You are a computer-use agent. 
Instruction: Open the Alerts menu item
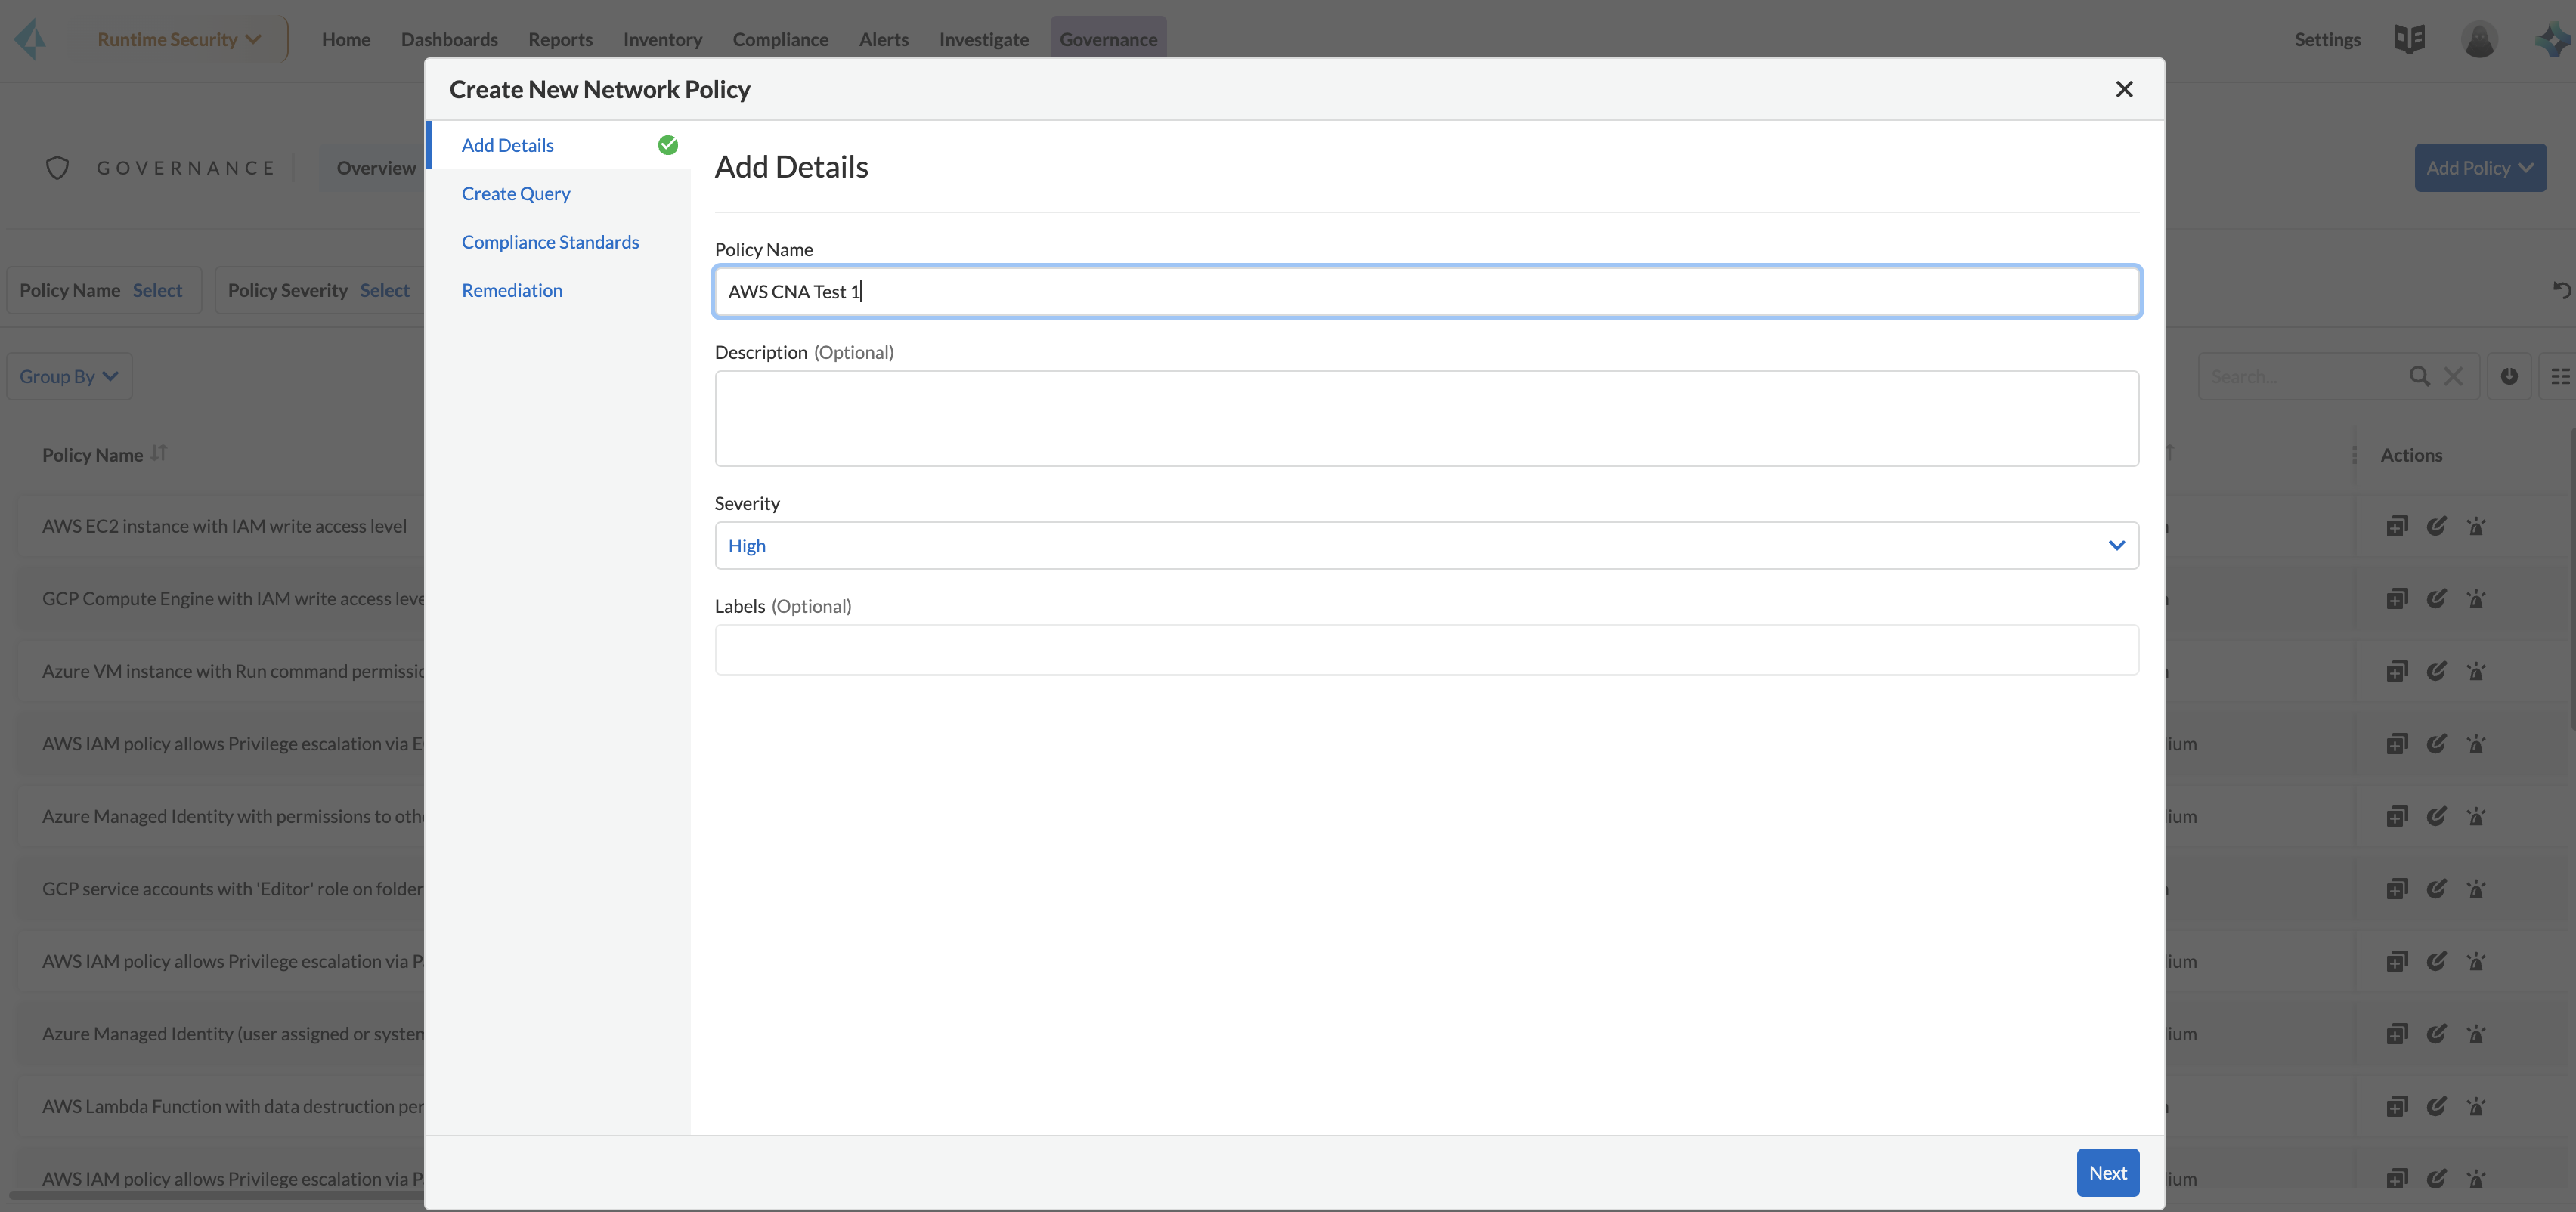tap(883, 39)
